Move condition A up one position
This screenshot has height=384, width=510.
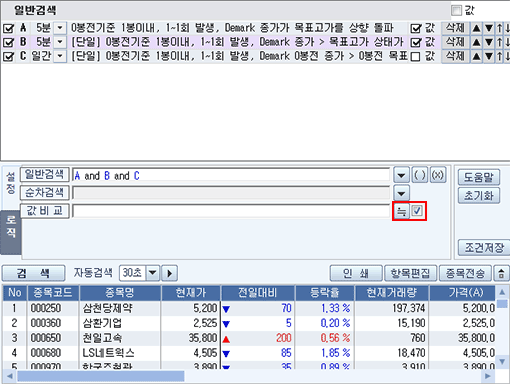476,28
